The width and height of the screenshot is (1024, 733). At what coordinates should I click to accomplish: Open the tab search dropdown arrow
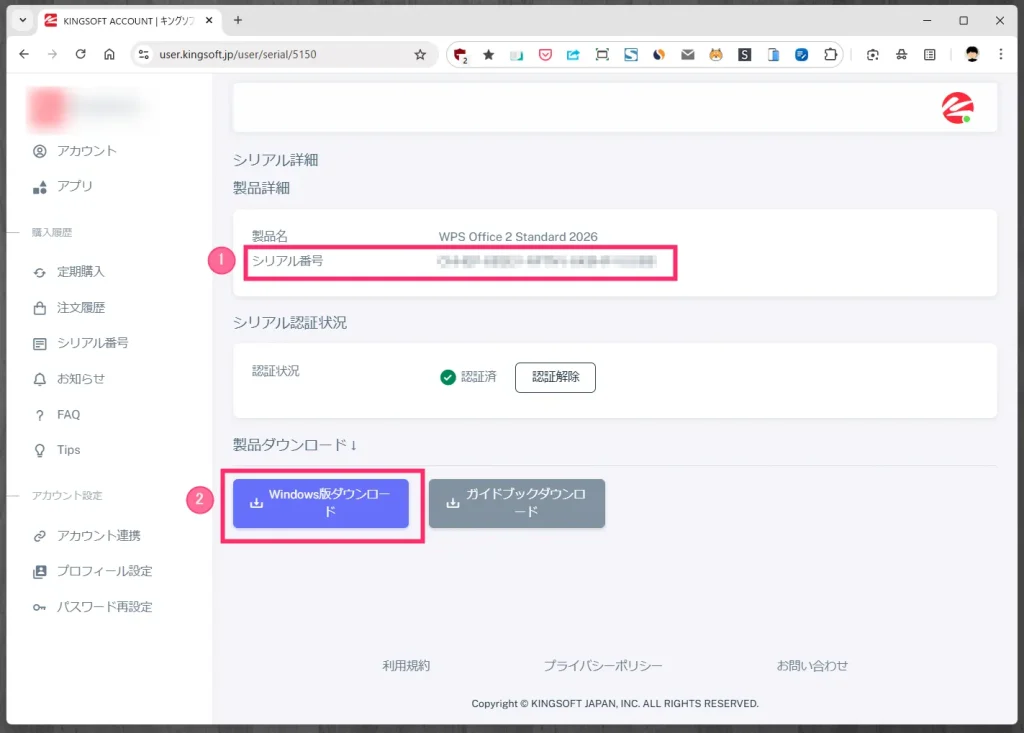(x=23, y=20)
